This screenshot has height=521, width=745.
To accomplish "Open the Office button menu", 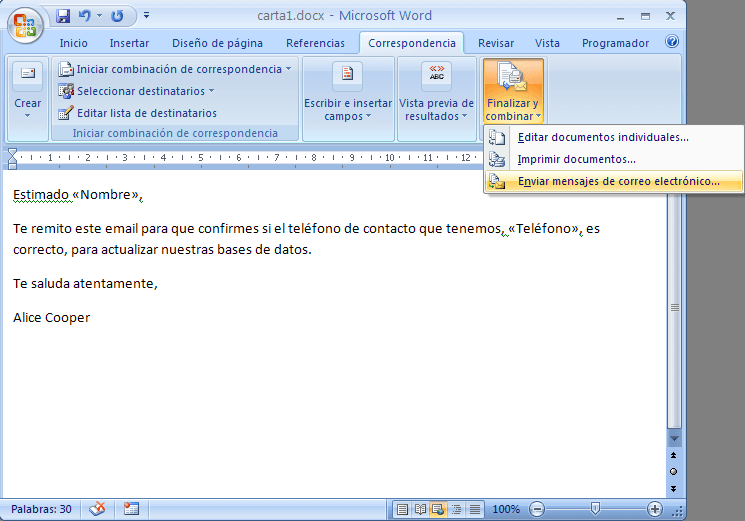I will (x=25, y=26).
